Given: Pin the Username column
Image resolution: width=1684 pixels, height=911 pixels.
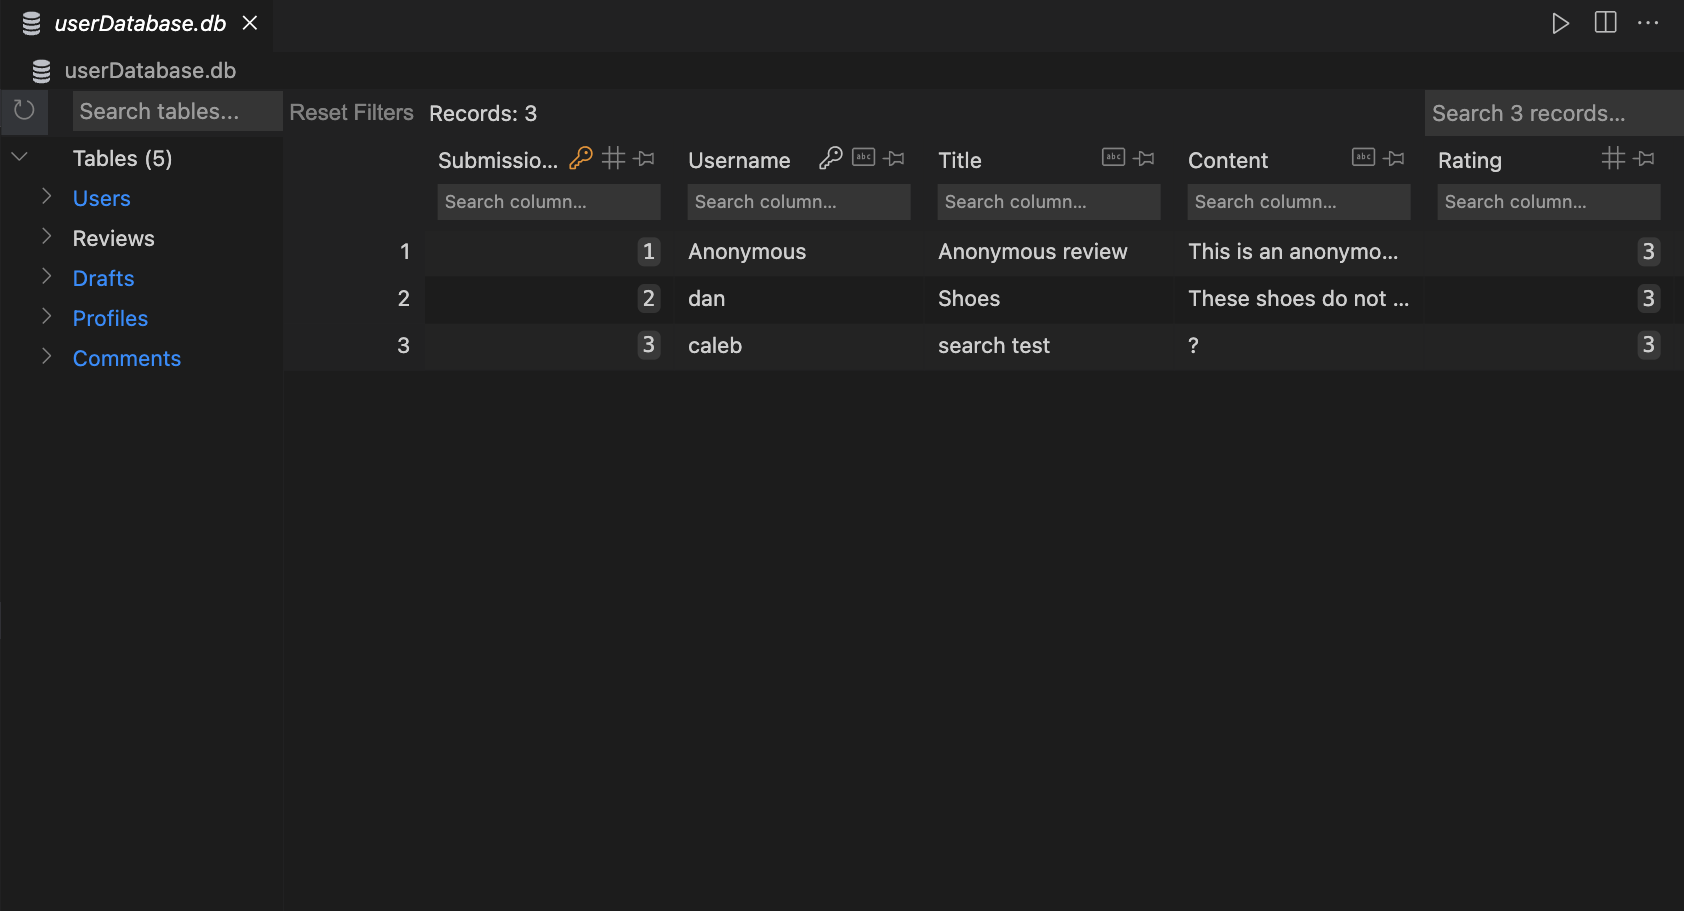Looking at the screenshot, I should tap(895, 158).
